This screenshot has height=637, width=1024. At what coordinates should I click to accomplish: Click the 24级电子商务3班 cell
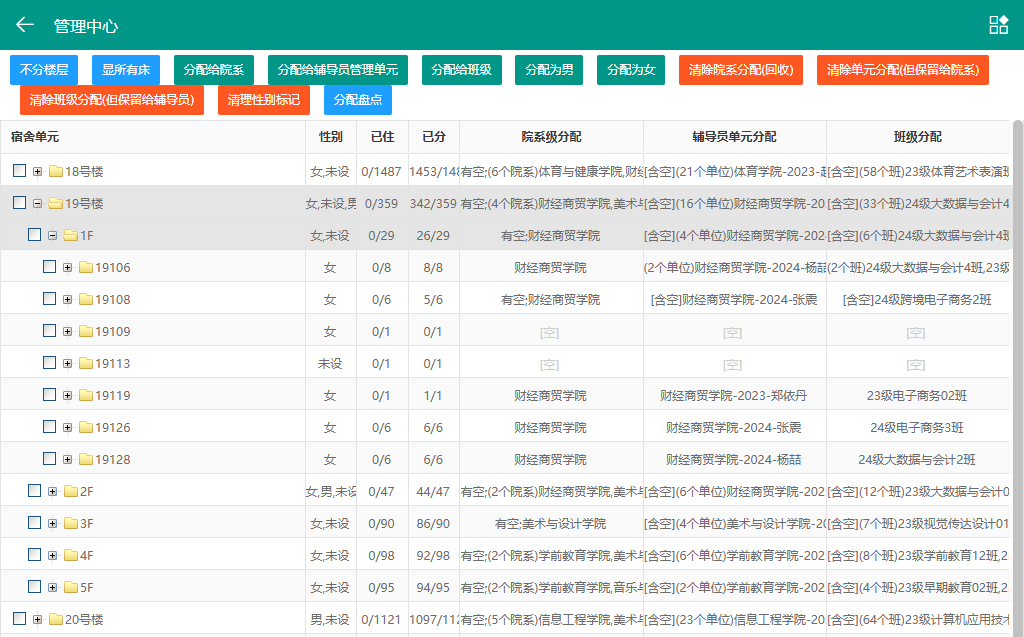917,427
